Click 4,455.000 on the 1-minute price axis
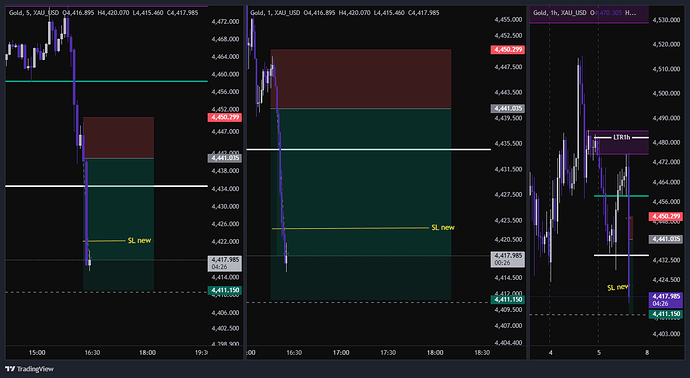 pos(508,20)
